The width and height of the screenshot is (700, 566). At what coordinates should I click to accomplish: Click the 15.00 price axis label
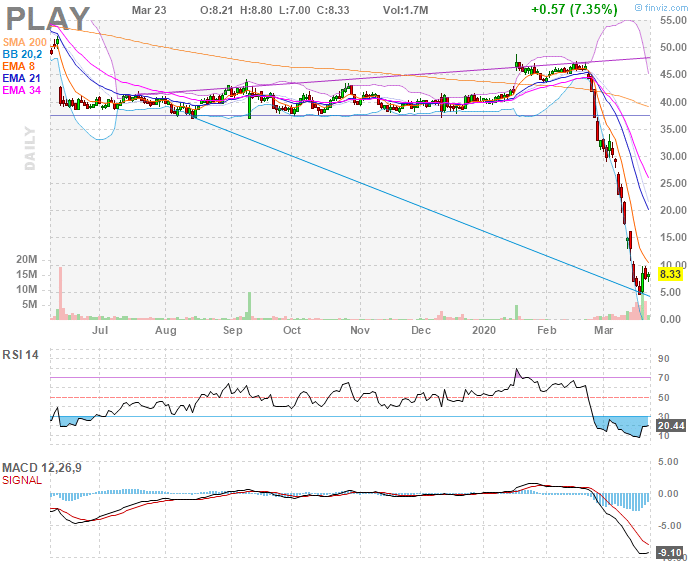pos(673,237)
